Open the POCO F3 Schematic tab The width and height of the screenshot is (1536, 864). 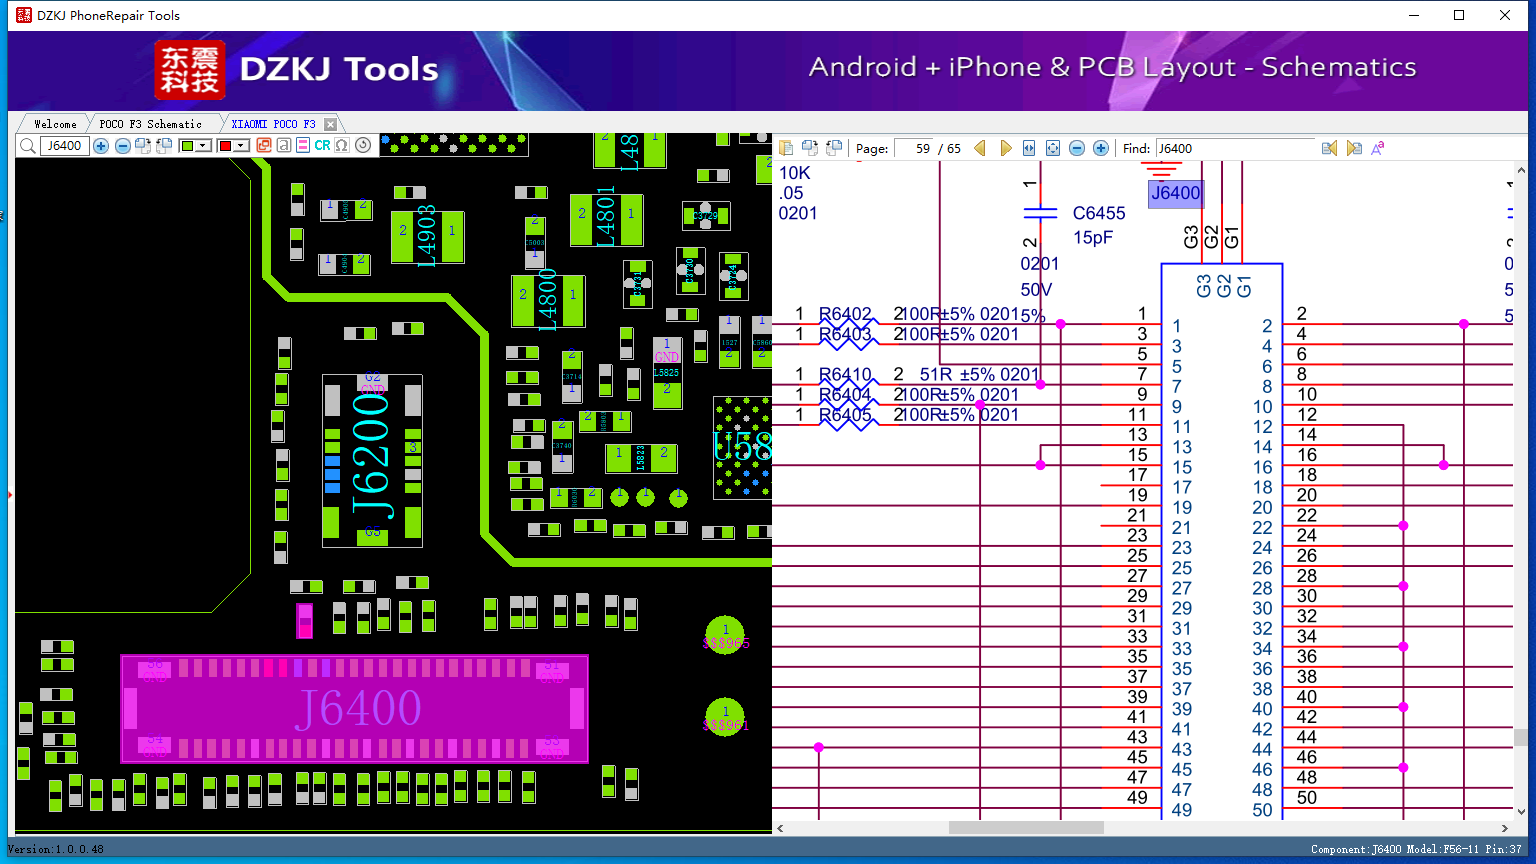point(151,124)
